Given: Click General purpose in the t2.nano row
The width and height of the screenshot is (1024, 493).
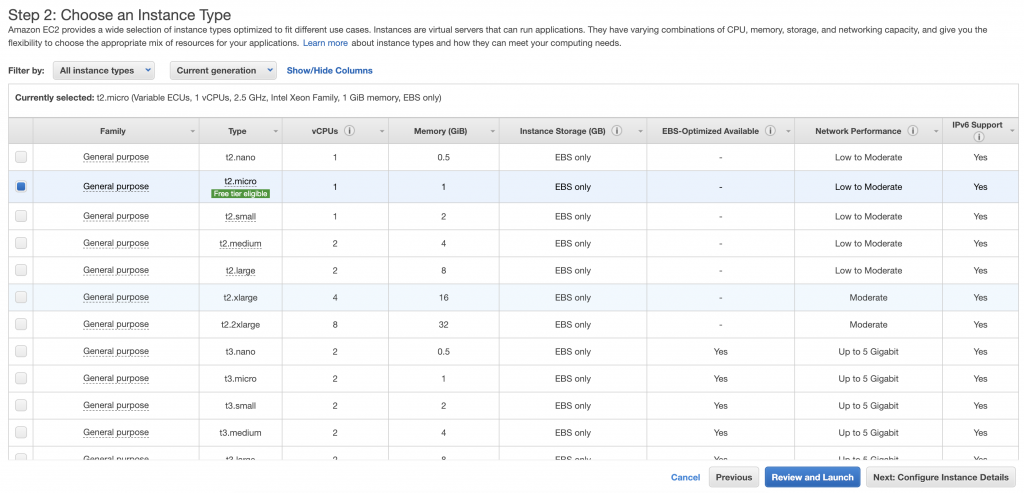Looking at the screenshot, I should [116, 157].
